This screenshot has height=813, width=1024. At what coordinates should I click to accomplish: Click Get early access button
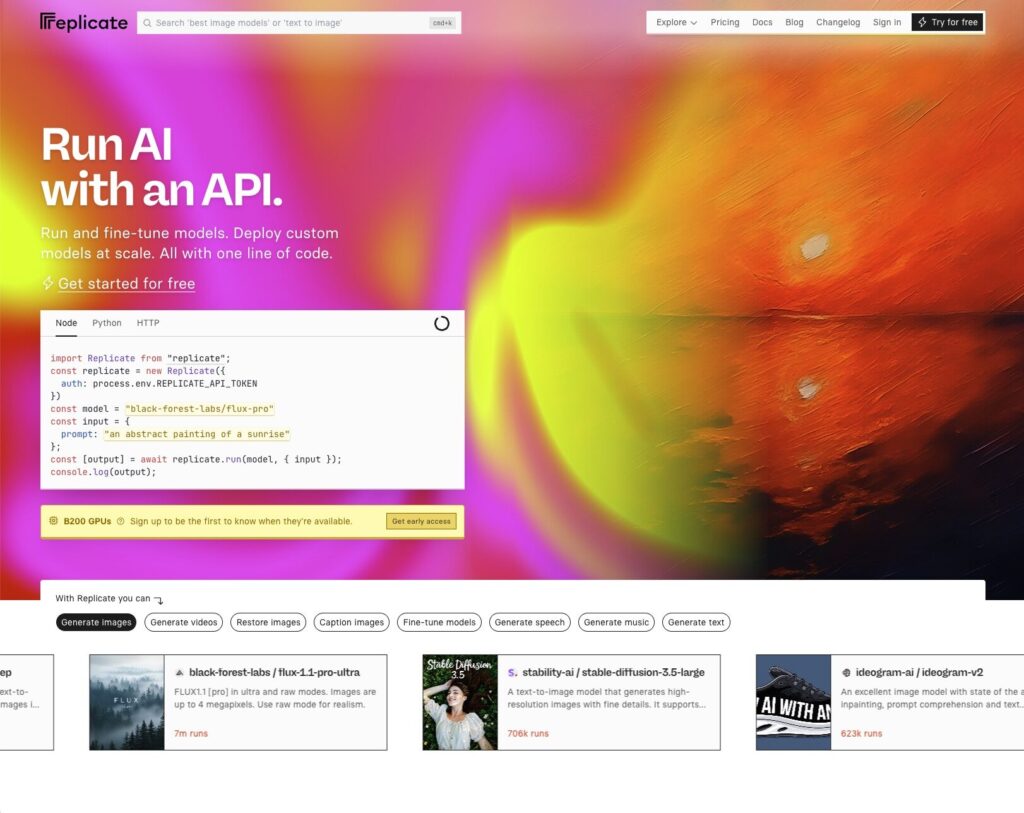421,521
